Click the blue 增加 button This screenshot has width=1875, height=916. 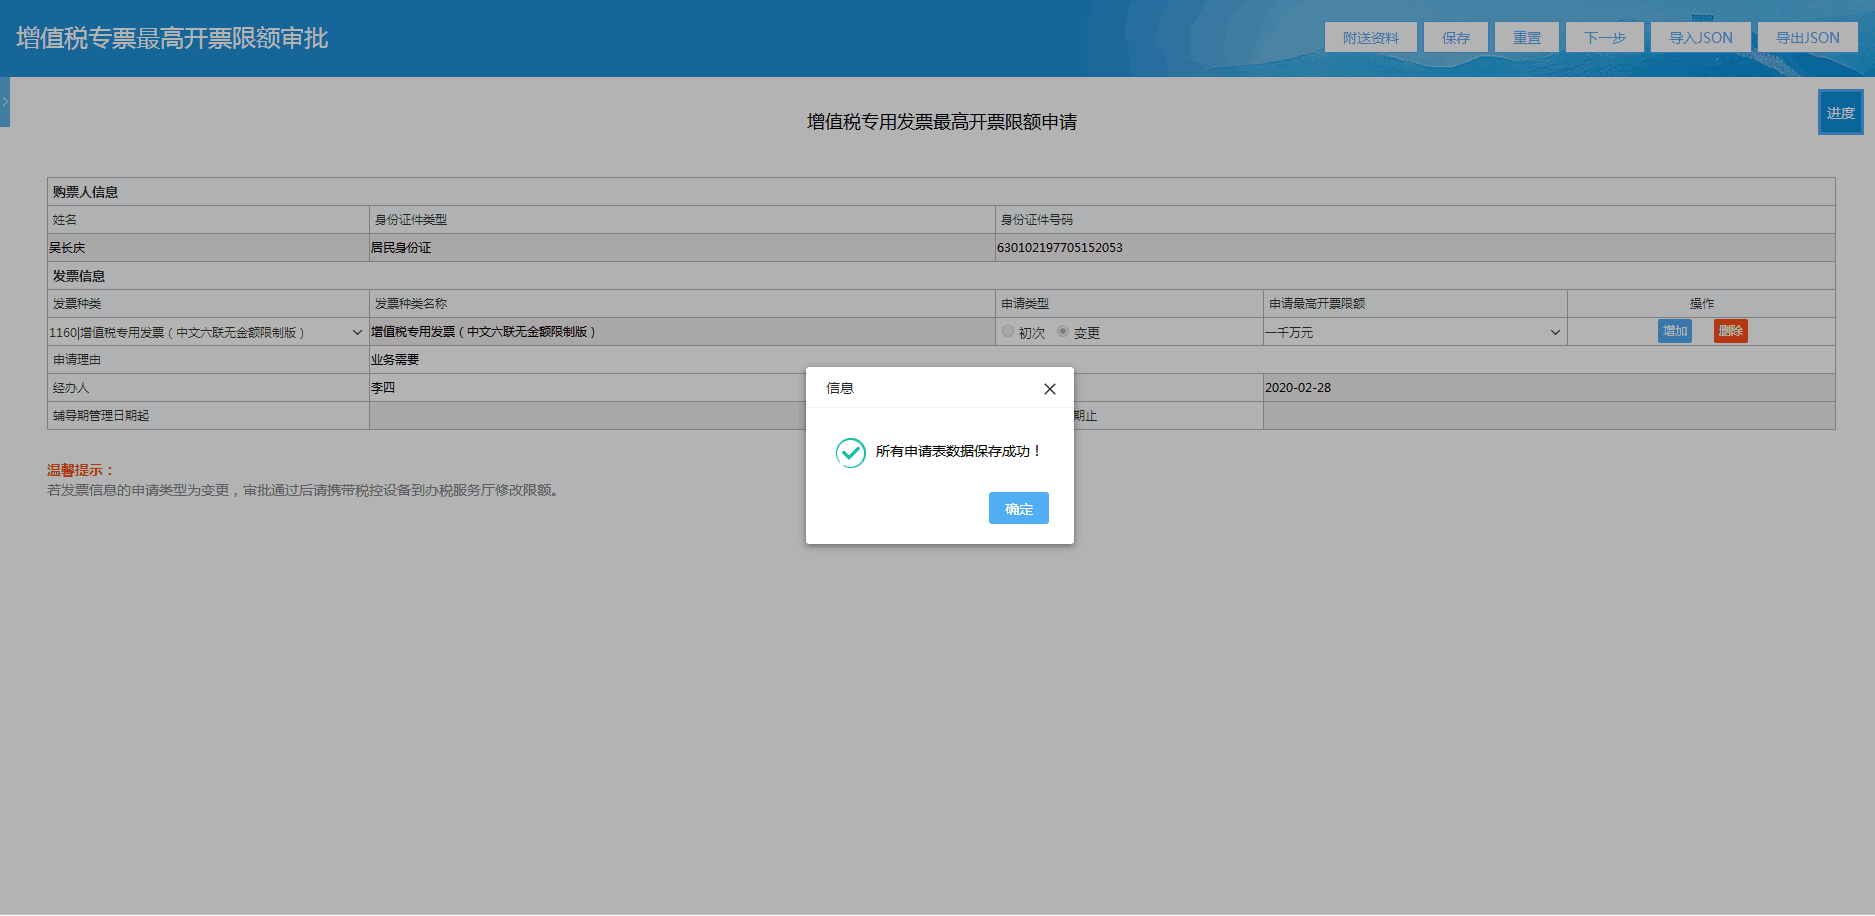1675,331
